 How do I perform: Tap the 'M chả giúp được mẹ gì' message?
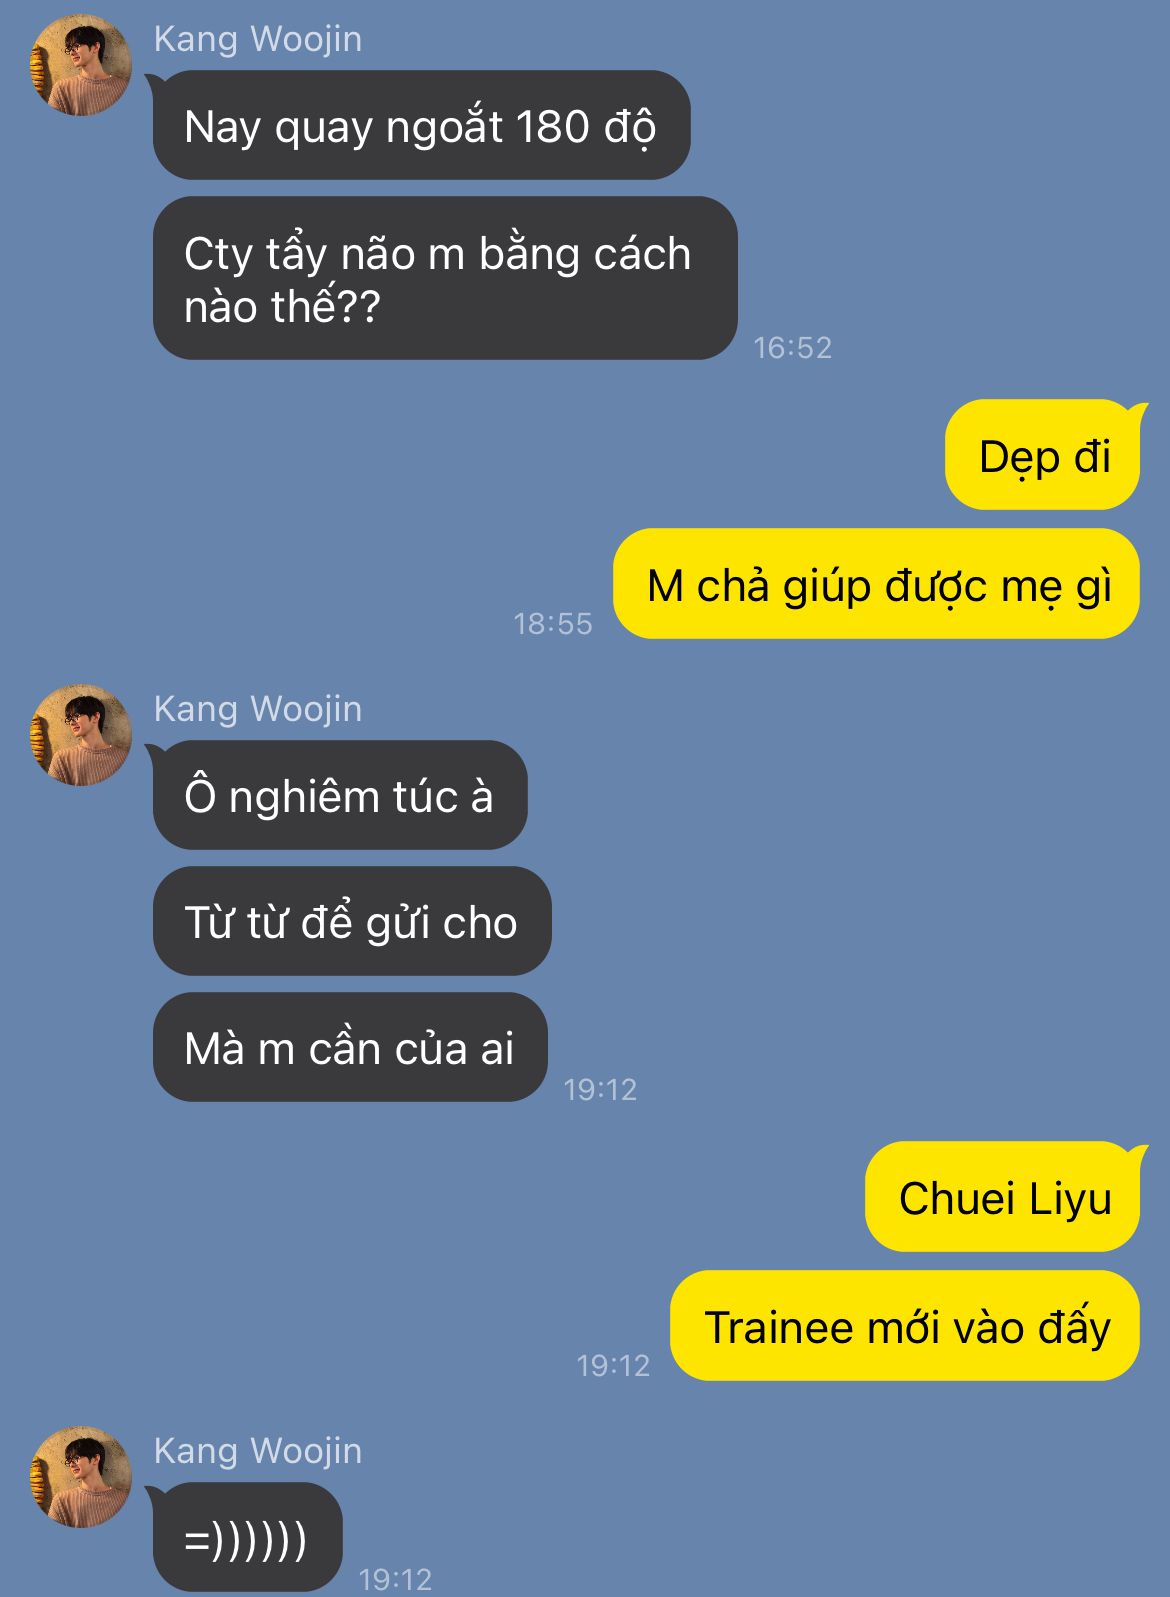(x=877, y=584)
